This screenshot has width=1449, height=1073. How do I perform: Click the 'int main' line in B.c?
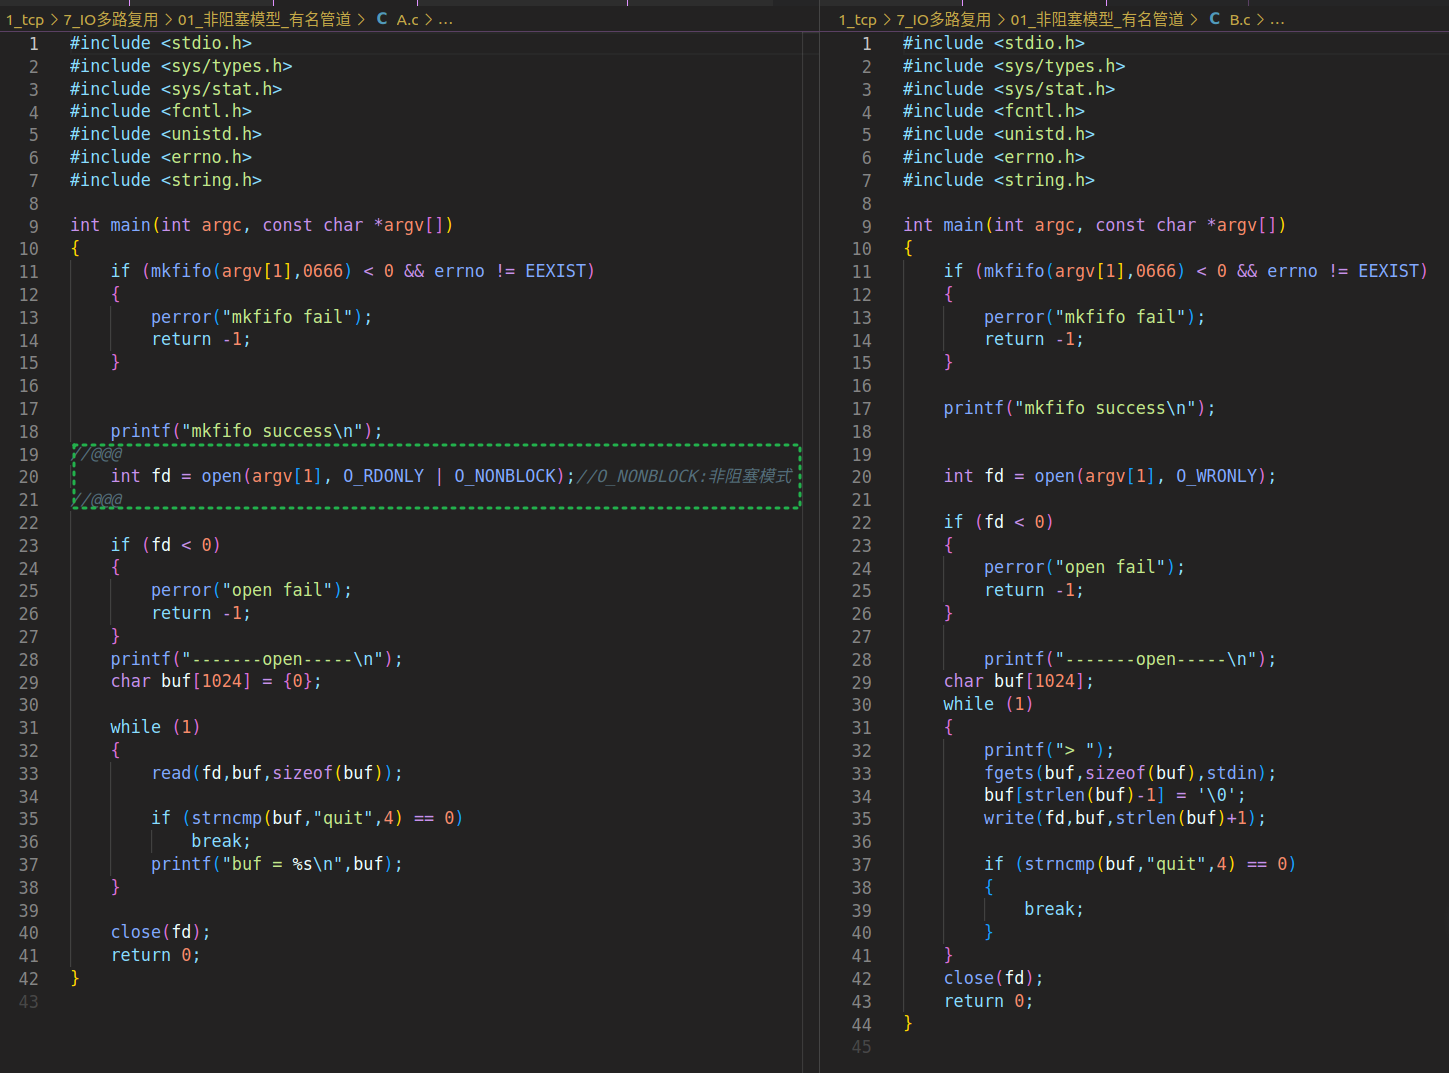1095,225
